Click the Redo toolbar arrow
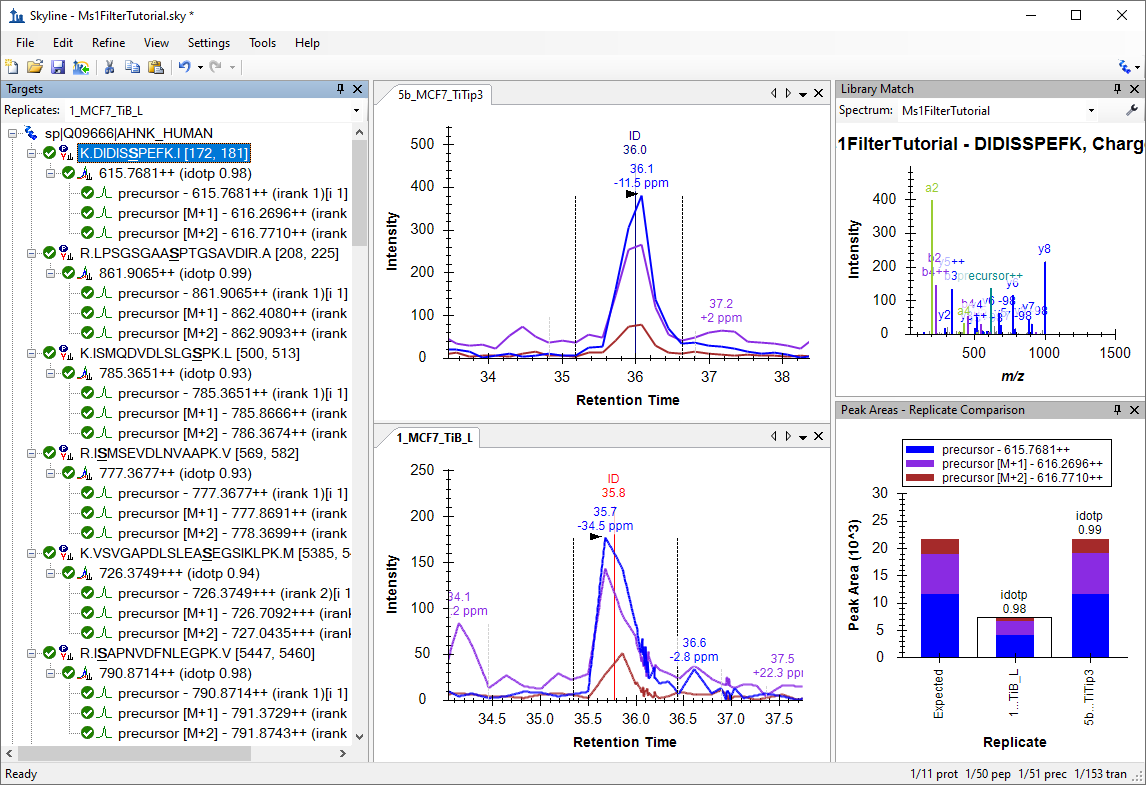 pos(216,67)
